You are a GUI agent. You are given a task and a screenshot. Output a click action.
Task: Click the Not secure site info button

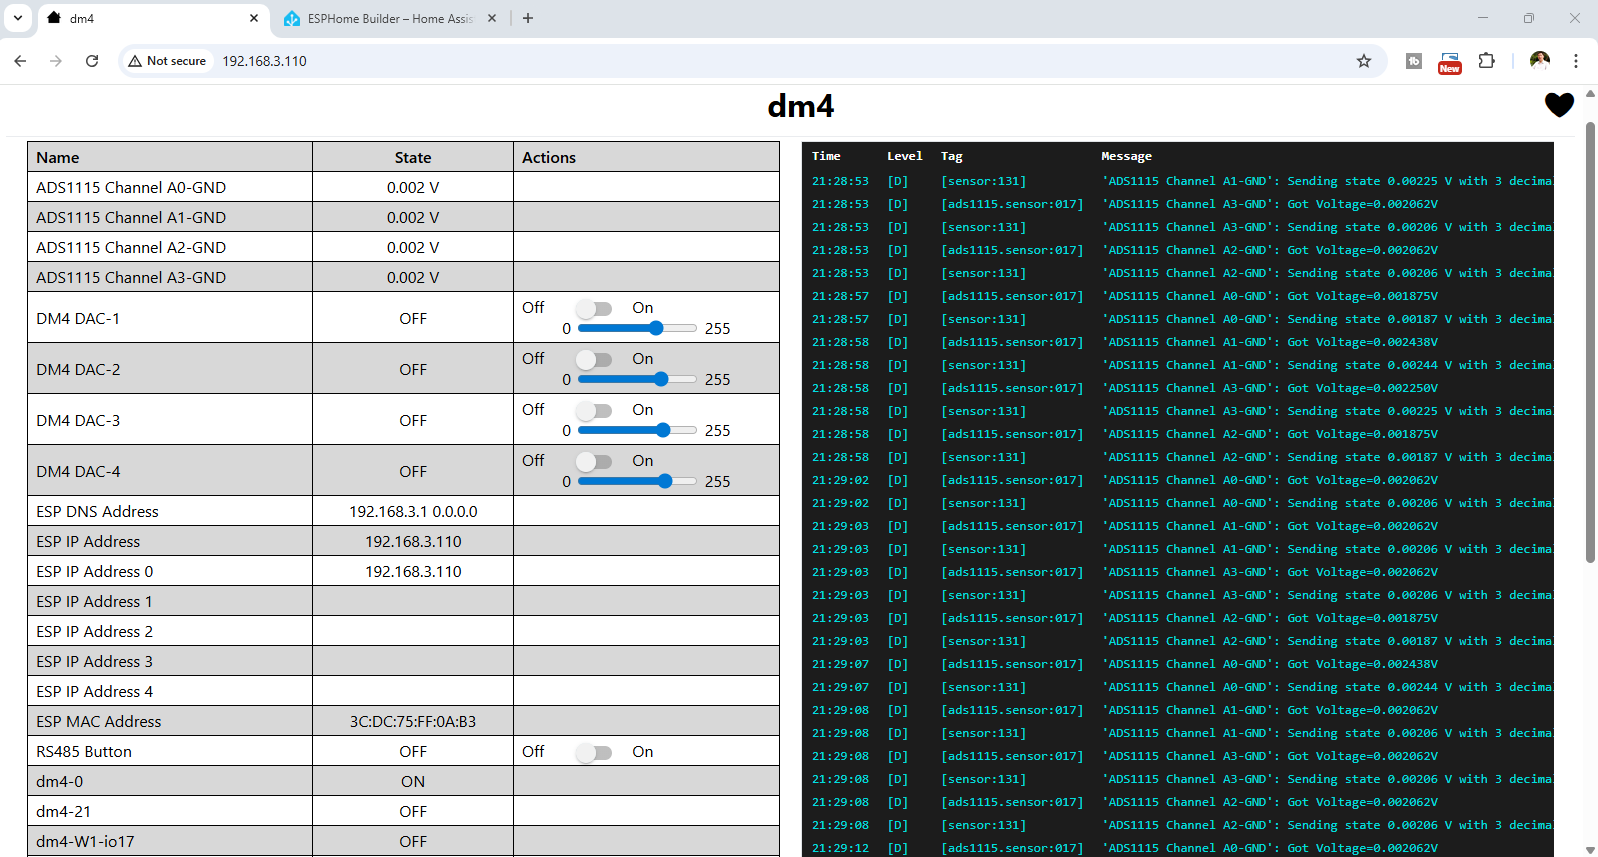[167, 61]
